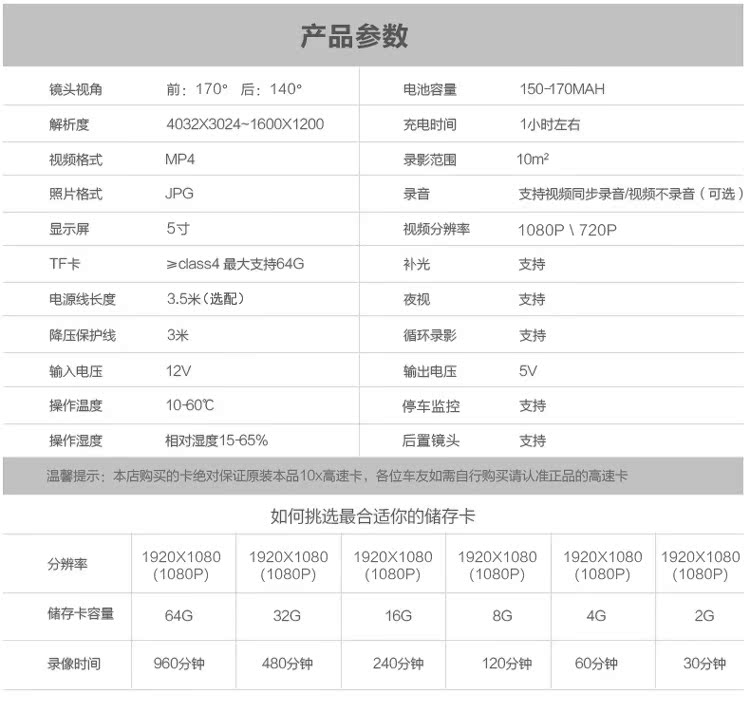This screenshot has width=750, height=712.
Task: Select the 相对湿度15-65% value
Action: 216,440
